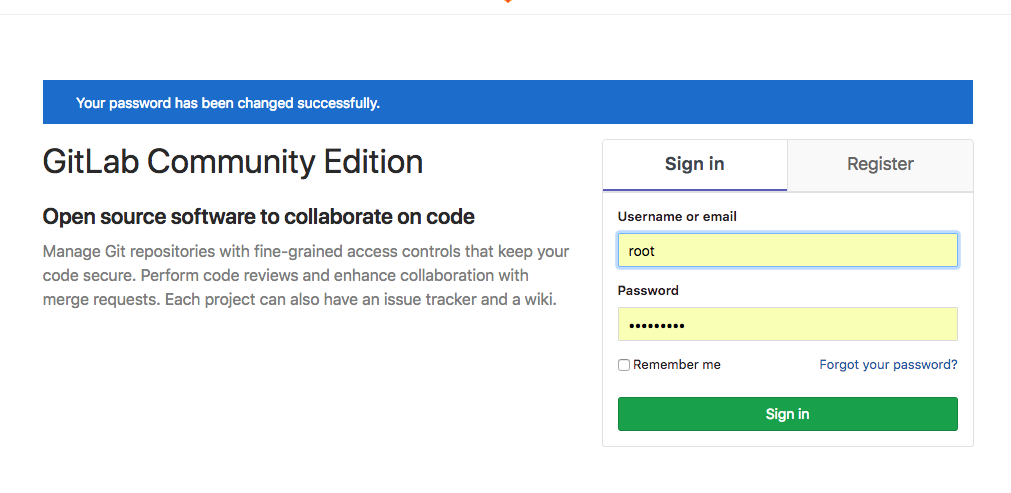
Task: Click the 'root' text in username field
Action: coord(641,251)
